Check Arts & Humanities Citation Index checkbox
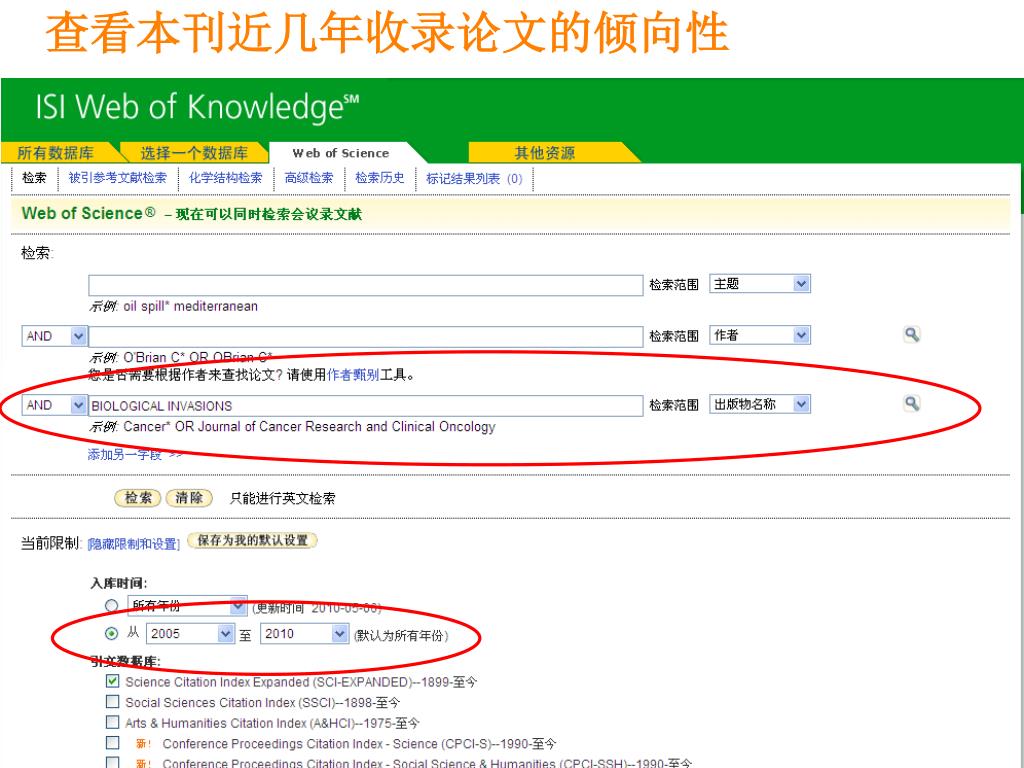Viewport: 1024px width, 768px height. [112, 722]
